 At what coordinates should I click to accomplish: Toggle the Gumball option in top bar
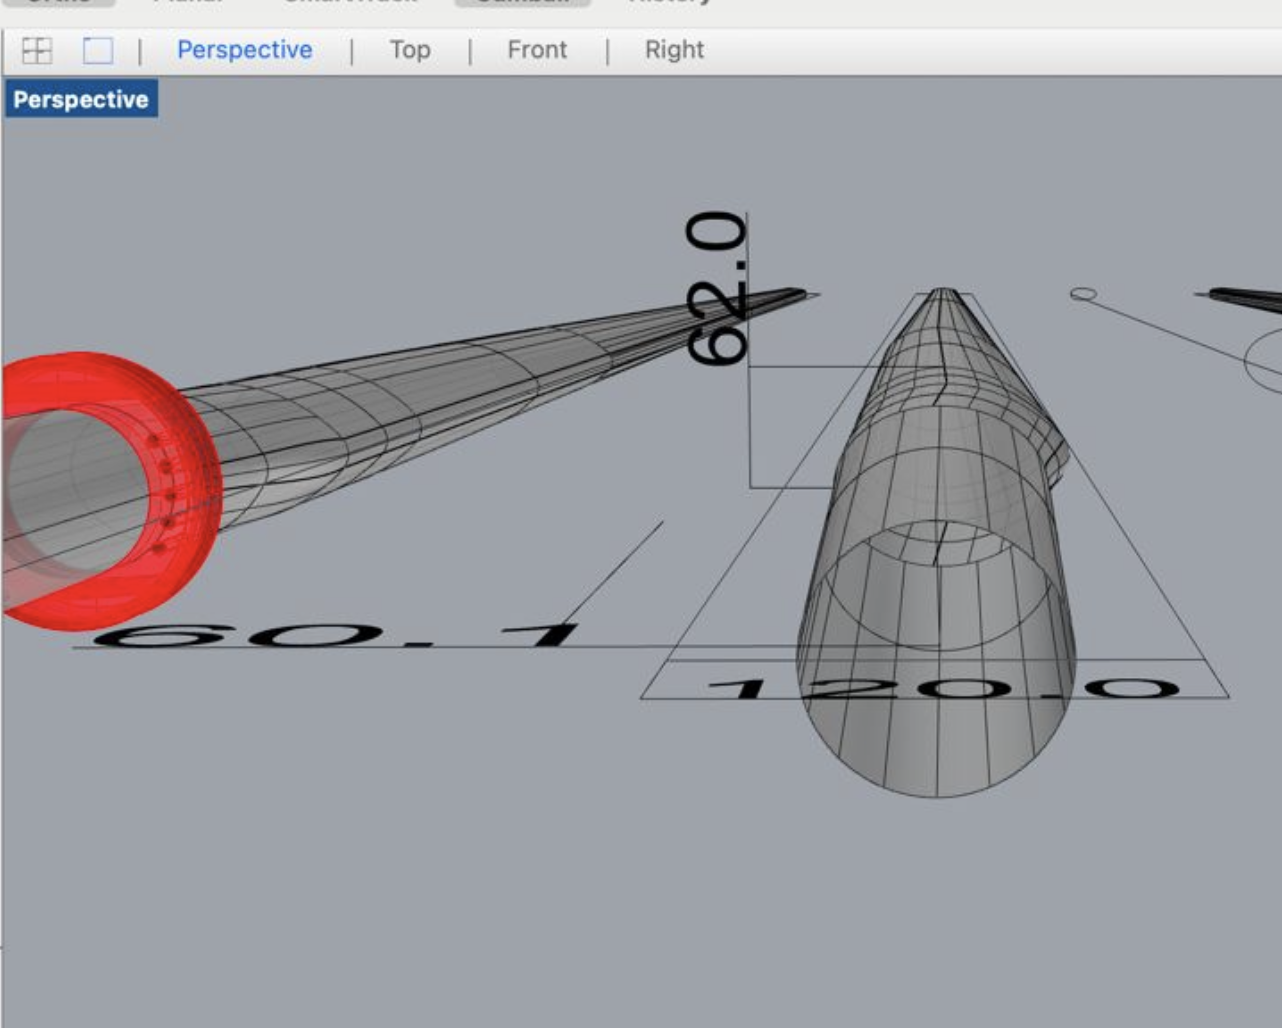click(522, 3)
